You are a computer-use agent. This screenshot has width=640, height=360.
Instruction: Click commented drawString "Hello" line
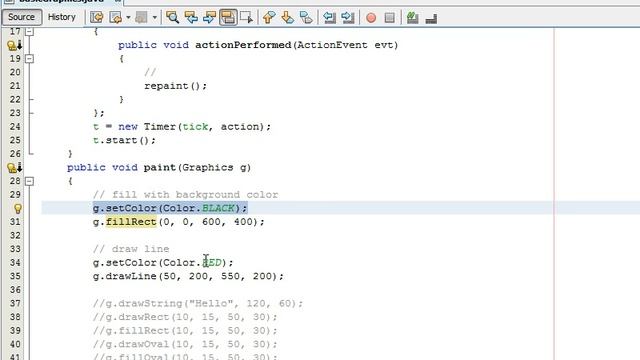tap(198, 304)
